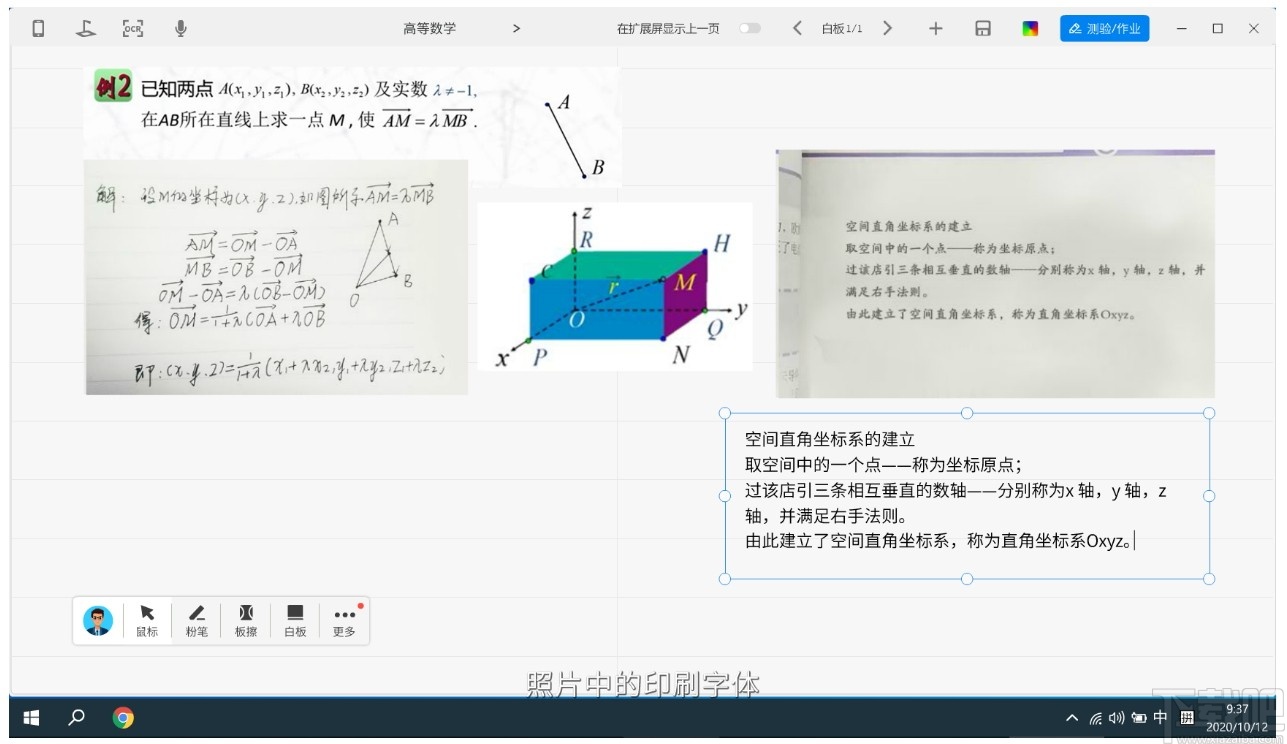Open the mobile device connection icon
Screen dimensions: 1287x744
tap(38, 28)
